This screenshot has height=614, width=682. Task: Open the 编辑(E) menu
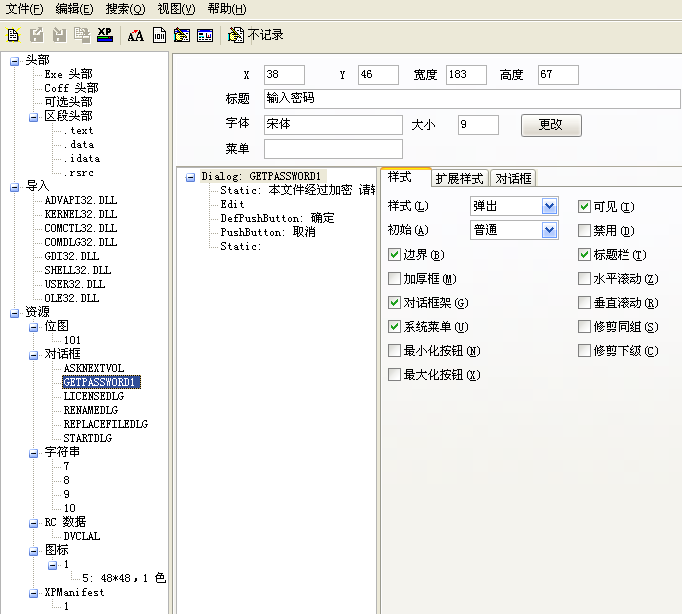tap(74, 9)
